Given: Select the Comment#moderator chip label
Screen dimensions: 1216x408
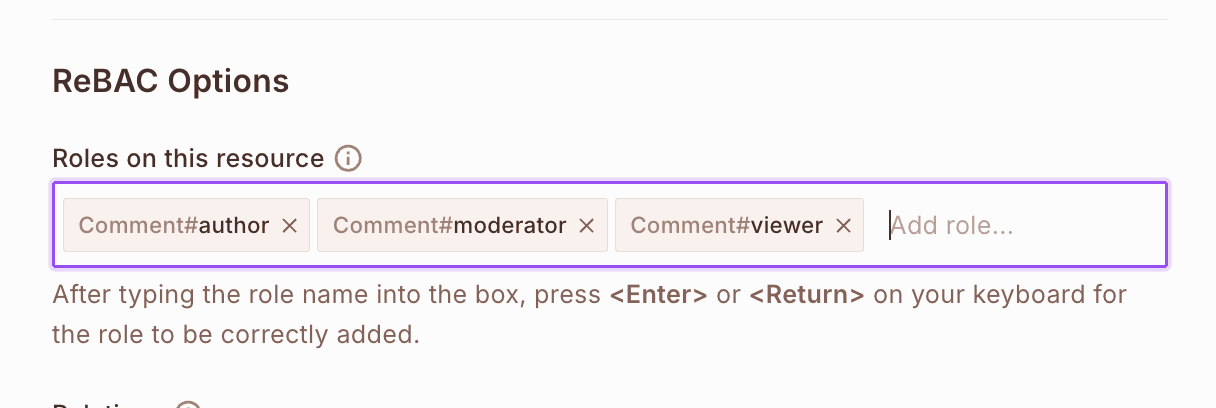Looking at the screenshot, I should (x=450, y=226).
